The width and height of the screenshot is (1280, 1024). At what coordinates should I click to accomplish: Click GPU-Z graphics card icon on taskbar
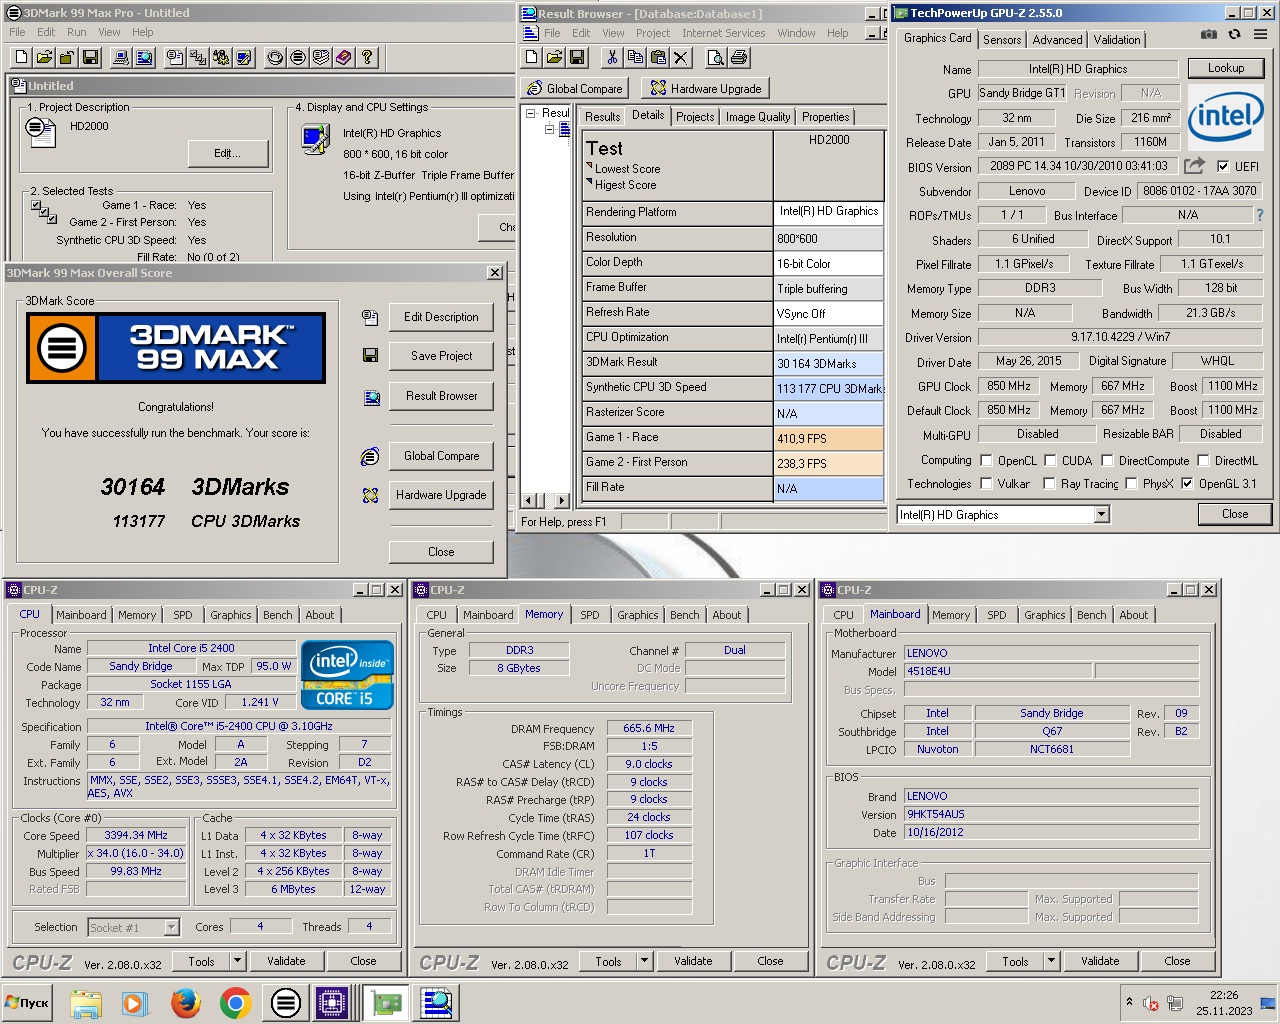tap(387, 1002)
